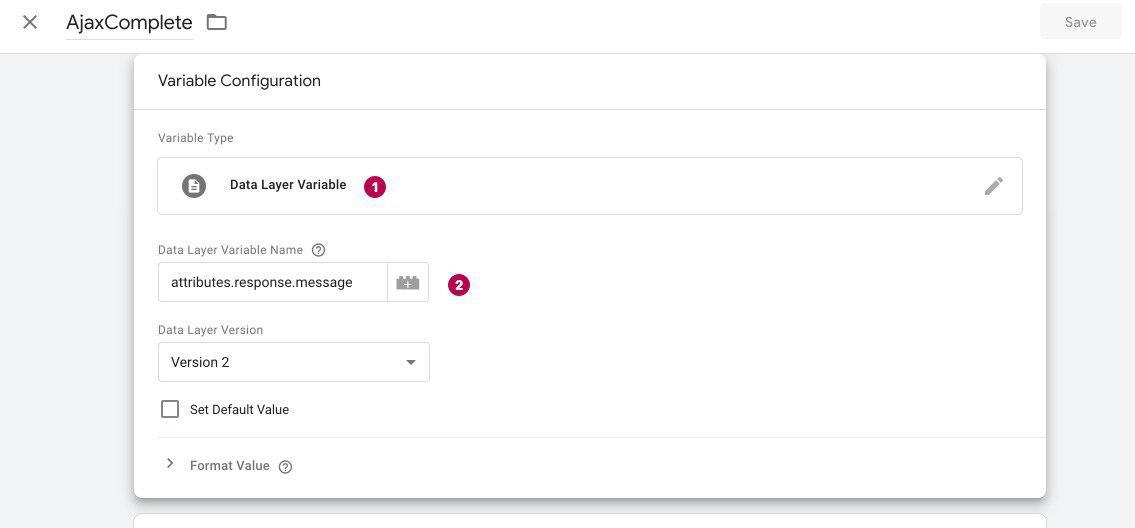Click the attributes.response.message input field
This screenshot has width=1135, height=528.
(x=273, y=282)
